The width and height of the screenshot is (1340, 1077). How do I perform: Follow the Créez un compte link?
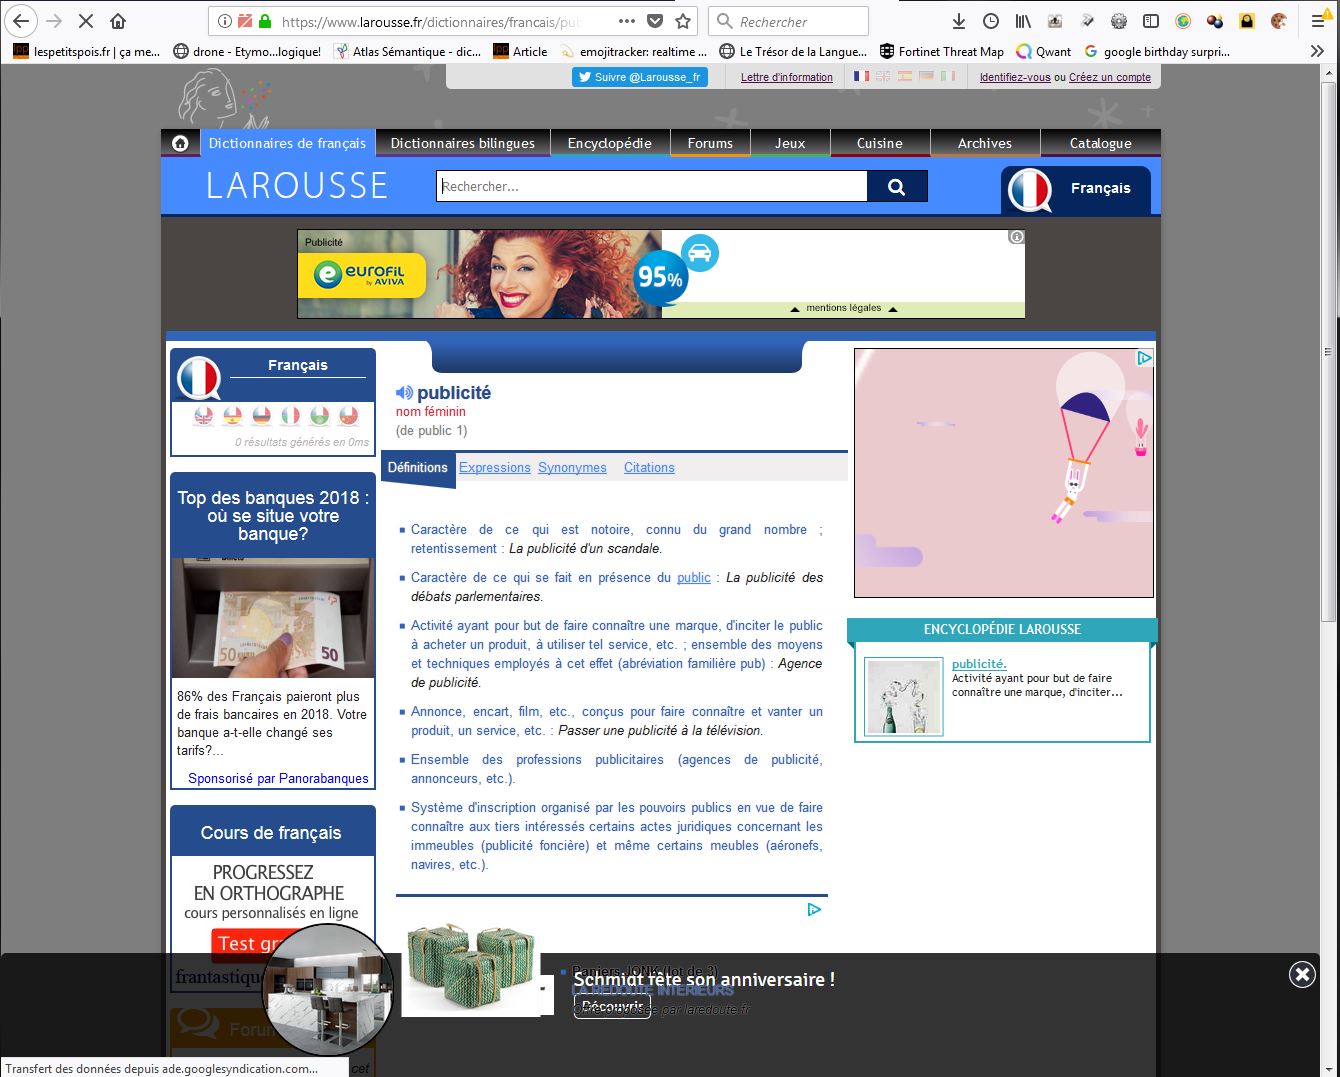tap(1109, 77)
